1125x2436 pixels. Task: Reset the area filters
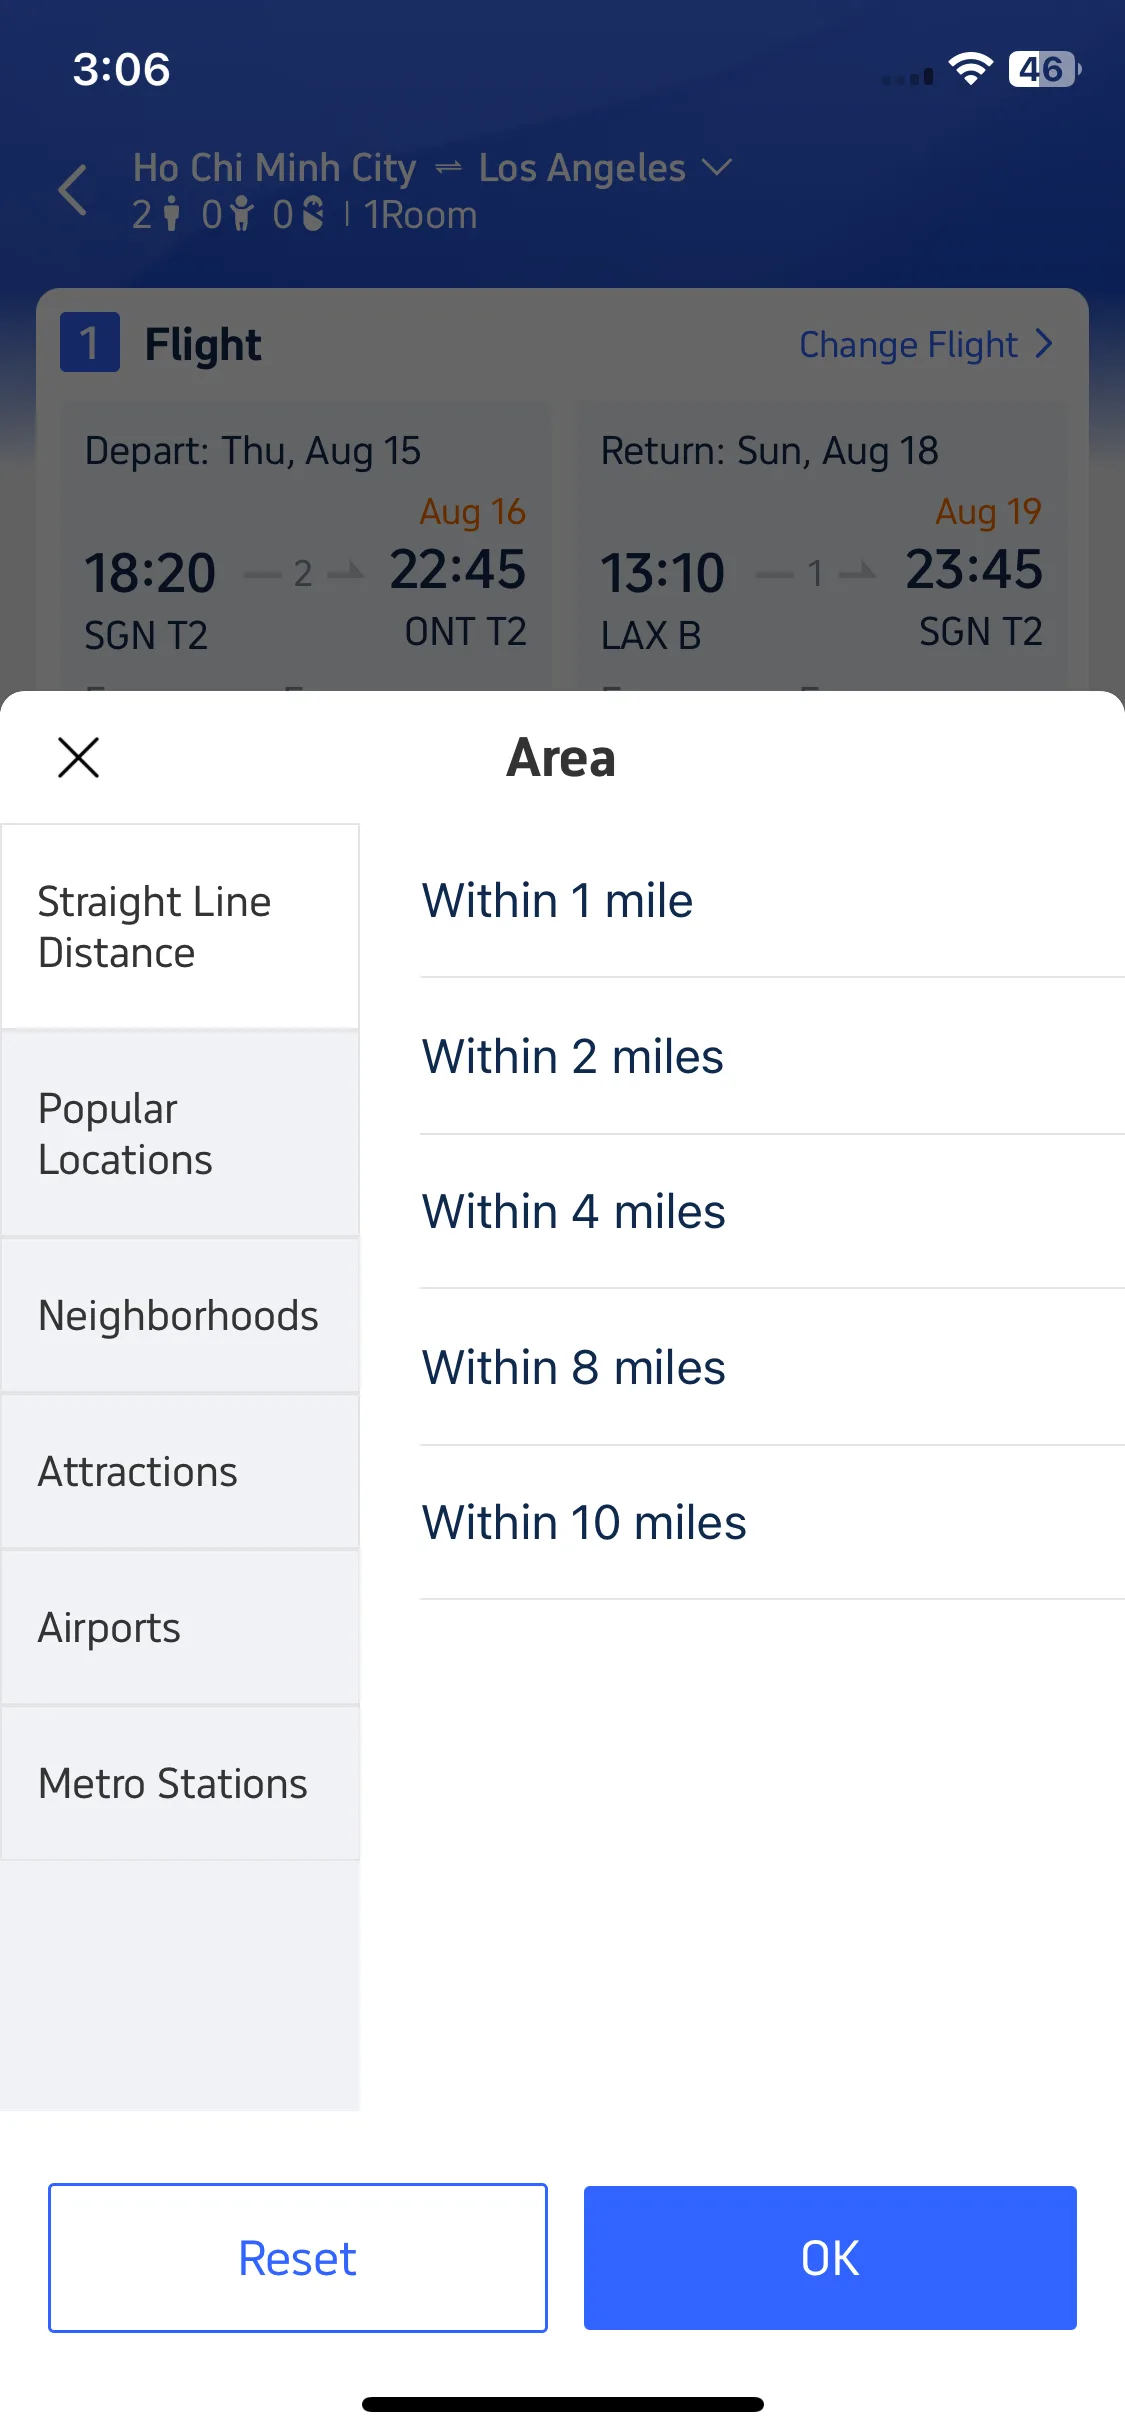(x=298, y=2258)
